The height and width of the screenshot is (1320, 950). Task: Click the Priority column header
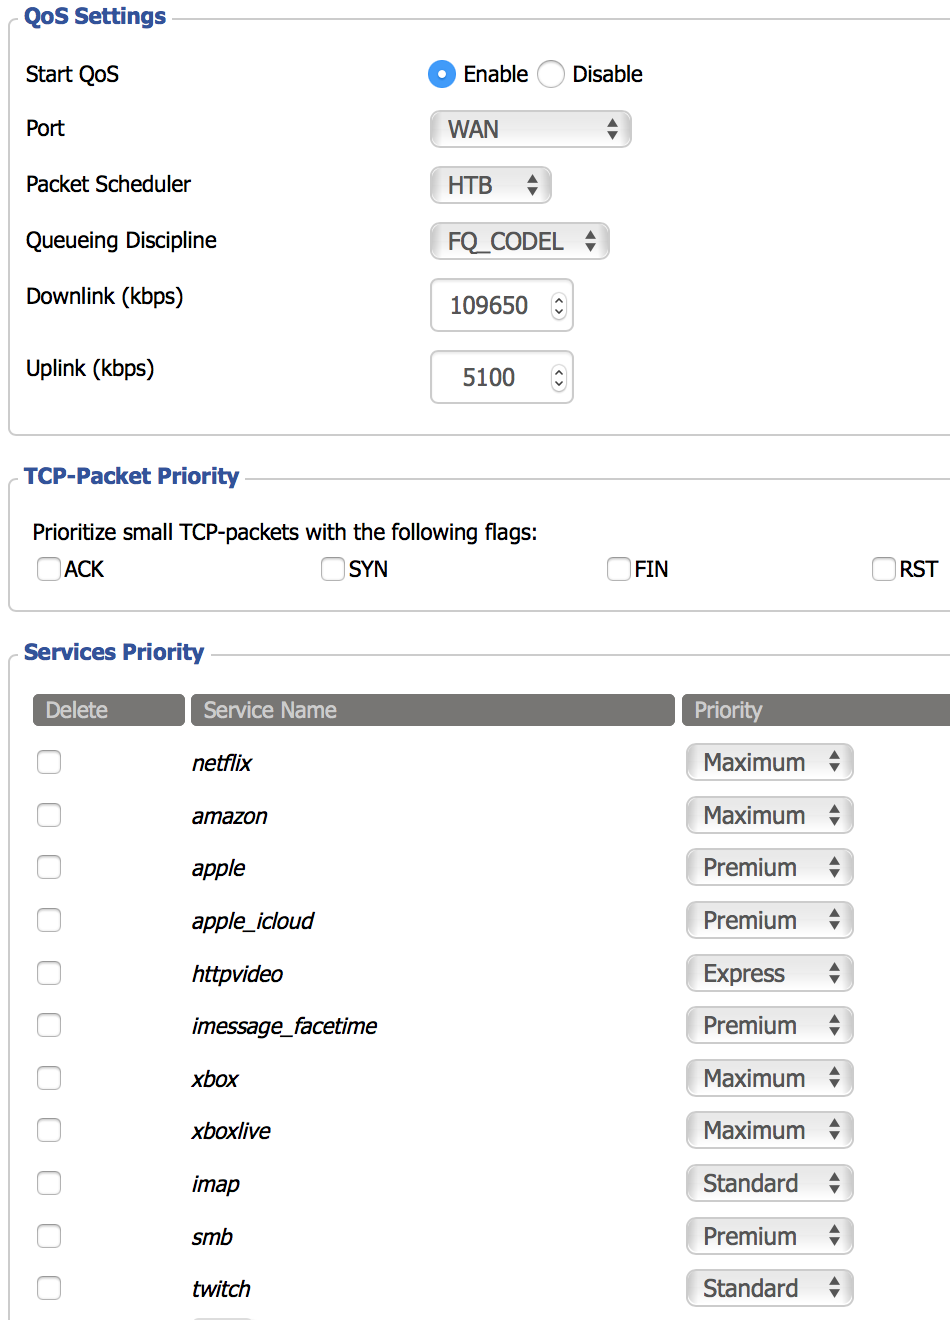coord(814,710)
